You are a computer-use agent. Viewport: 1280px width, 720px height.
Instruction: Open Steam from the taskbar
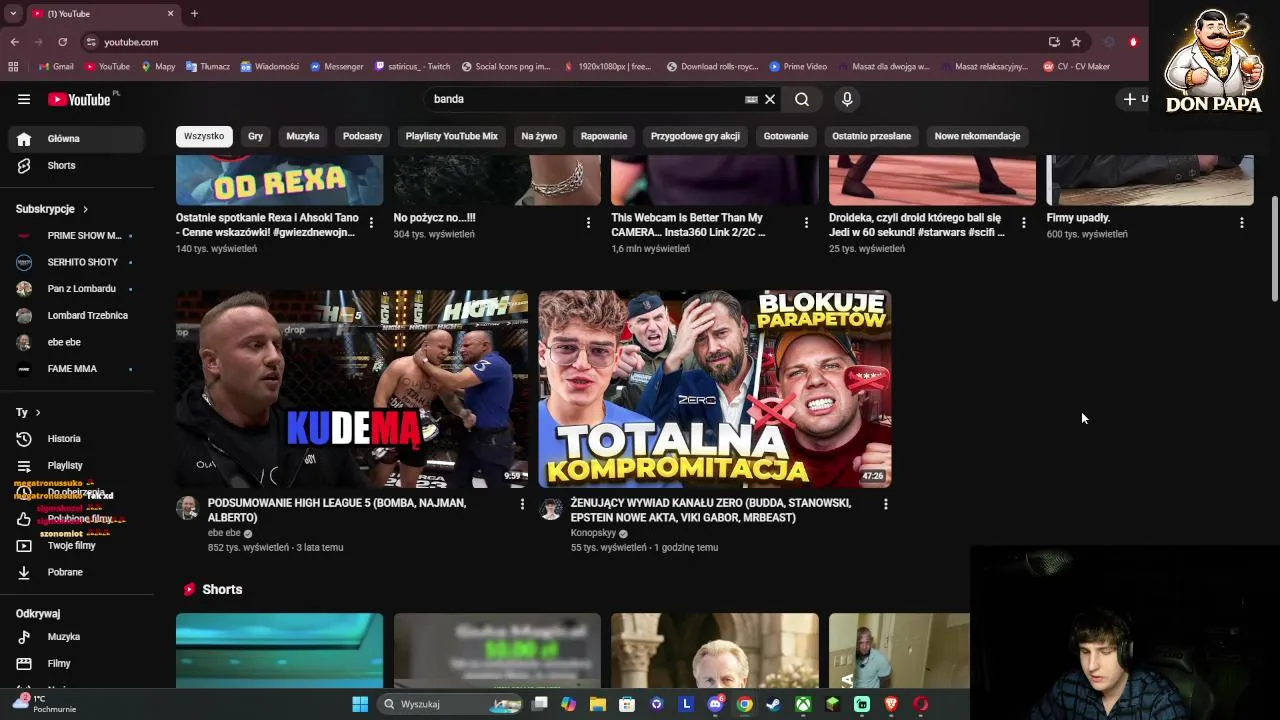pos(773,704)
